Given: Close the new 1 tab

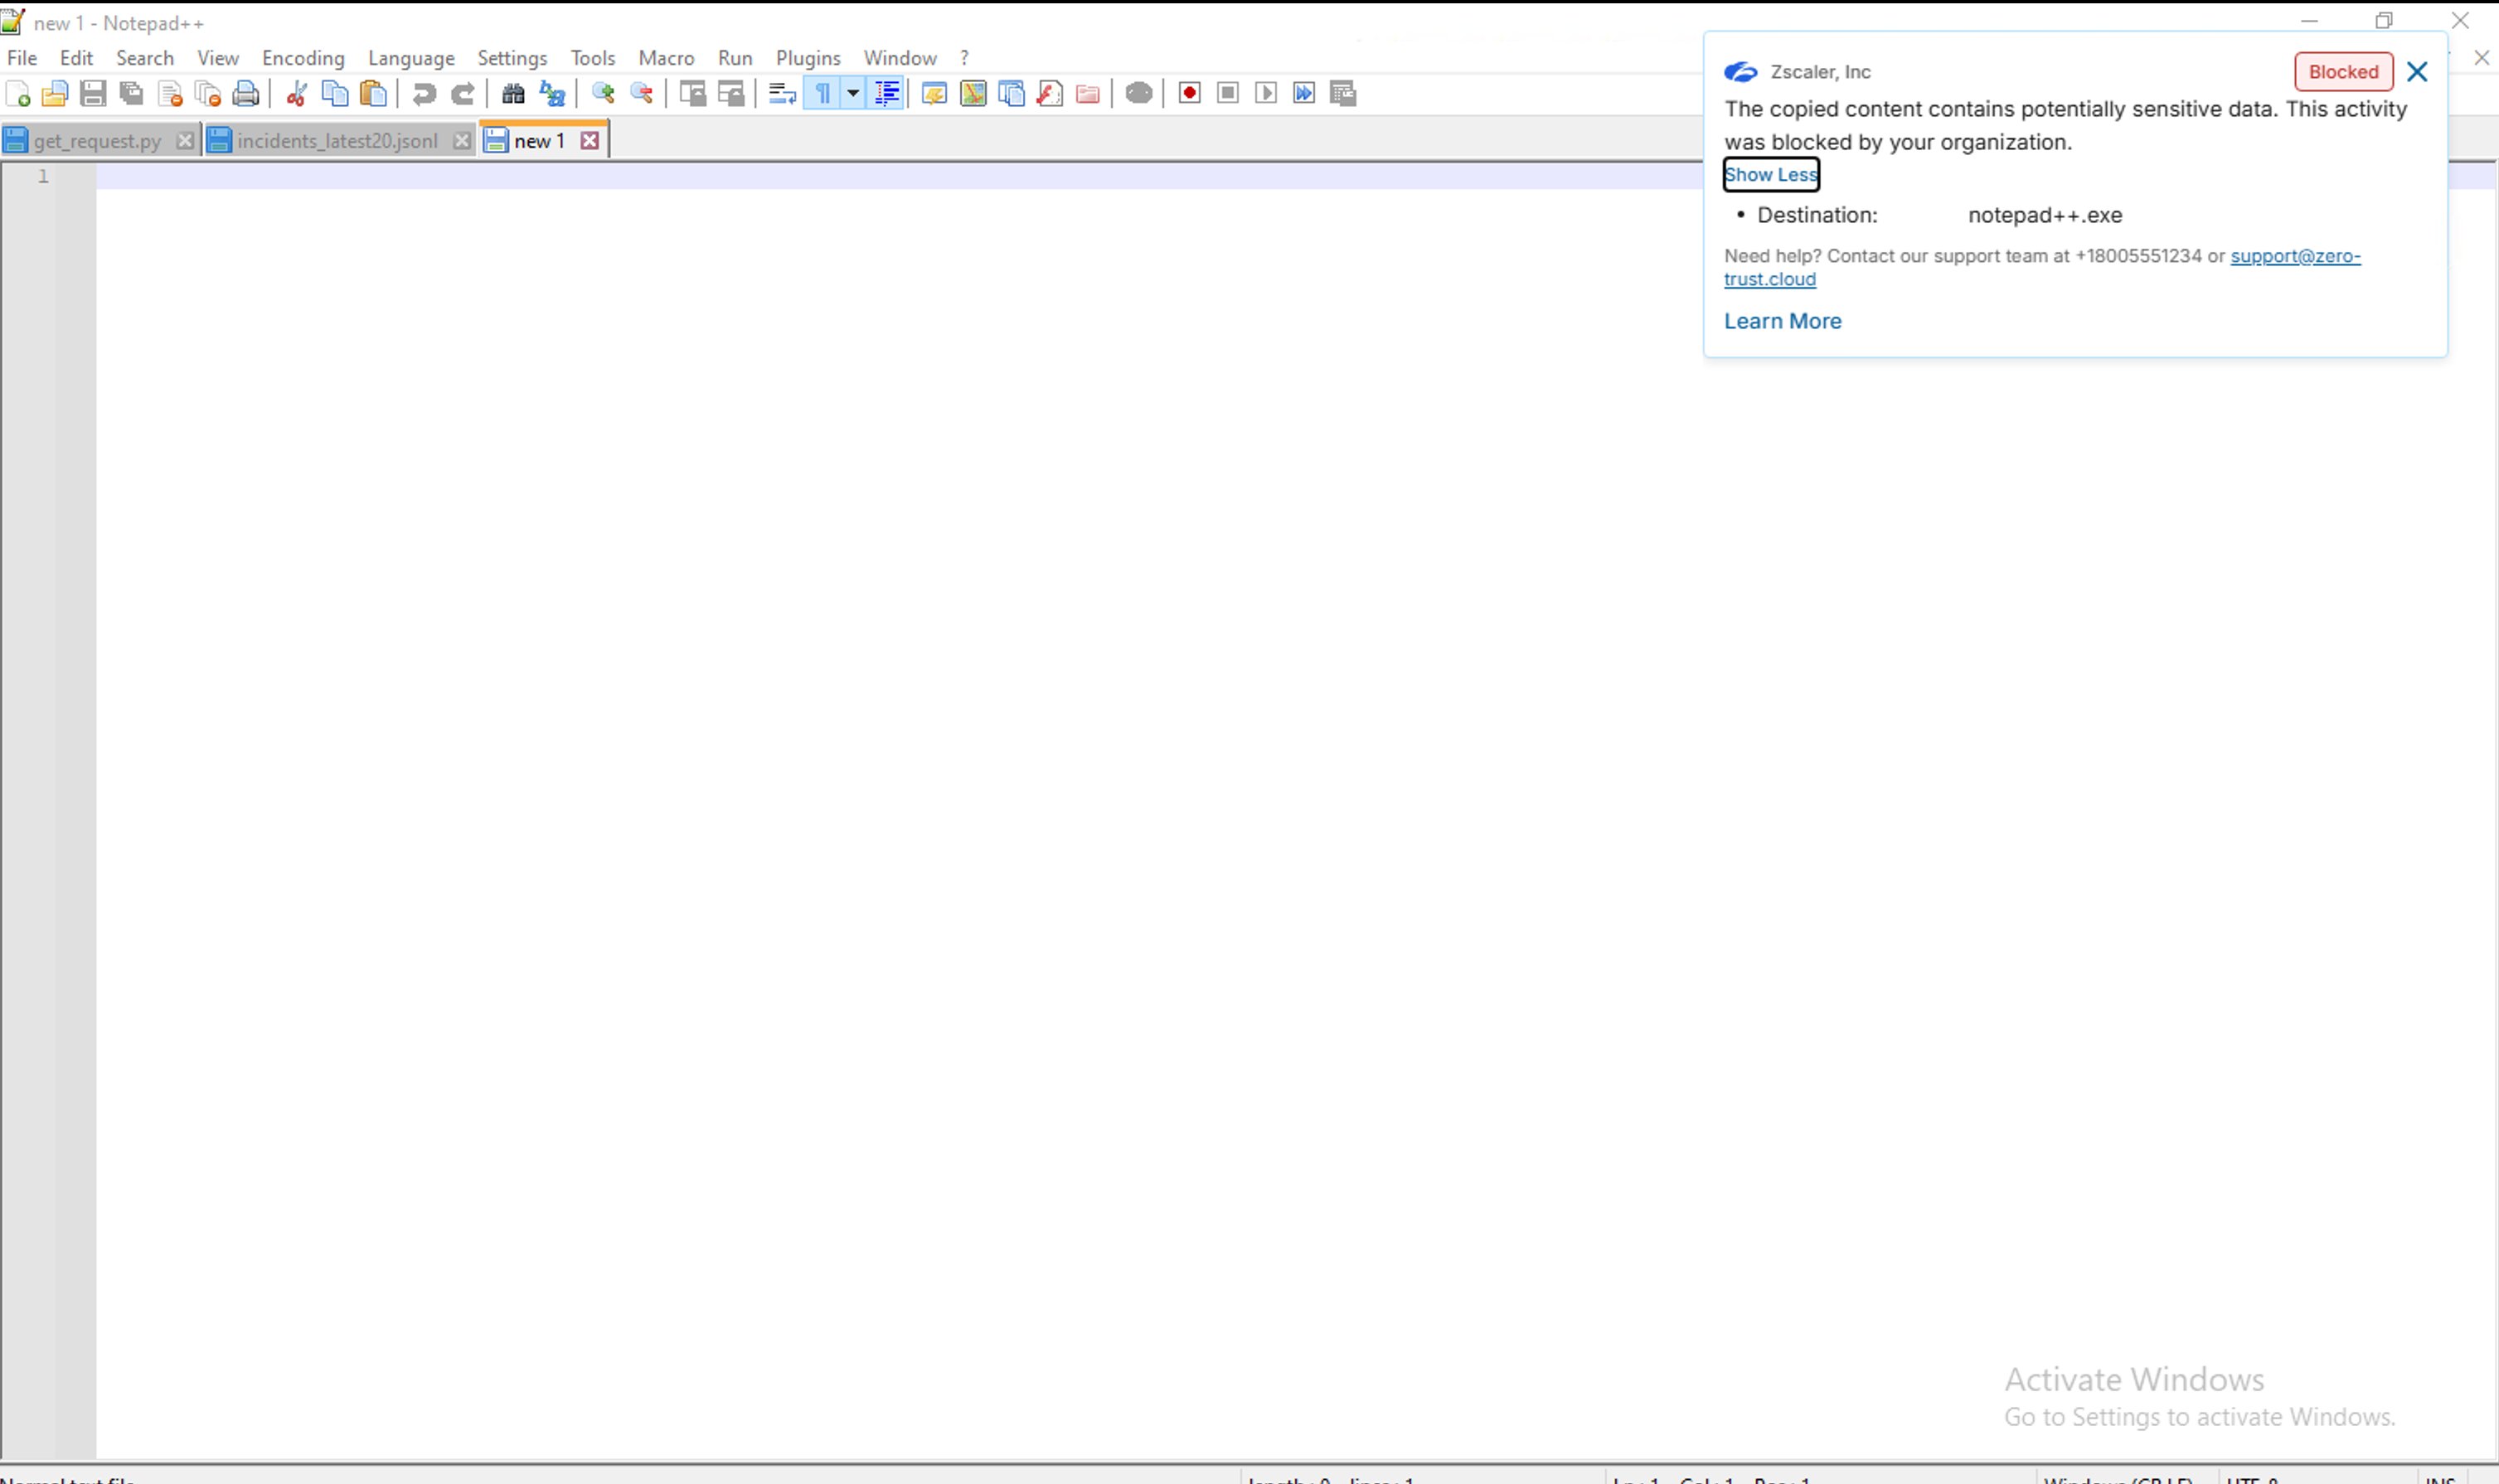Looking at the screenshot, I should [590, 141].
